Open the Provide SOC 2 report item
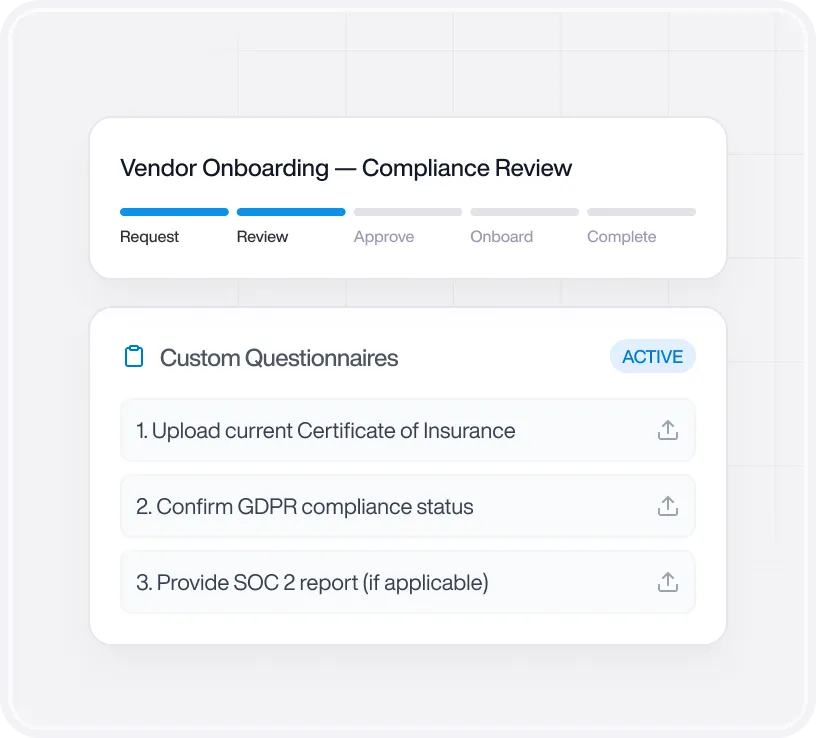The height and width of the screenshot is (738, 816). click(408, 582)
